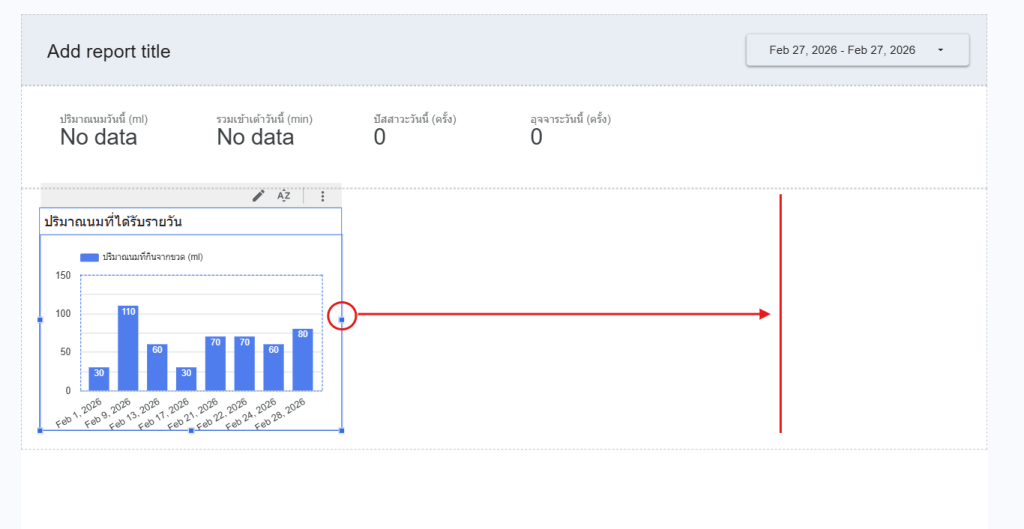Screen dimensions: 1024x529
Task: Click the bottom-center resize handle of the chart
Action: [191, 430]
